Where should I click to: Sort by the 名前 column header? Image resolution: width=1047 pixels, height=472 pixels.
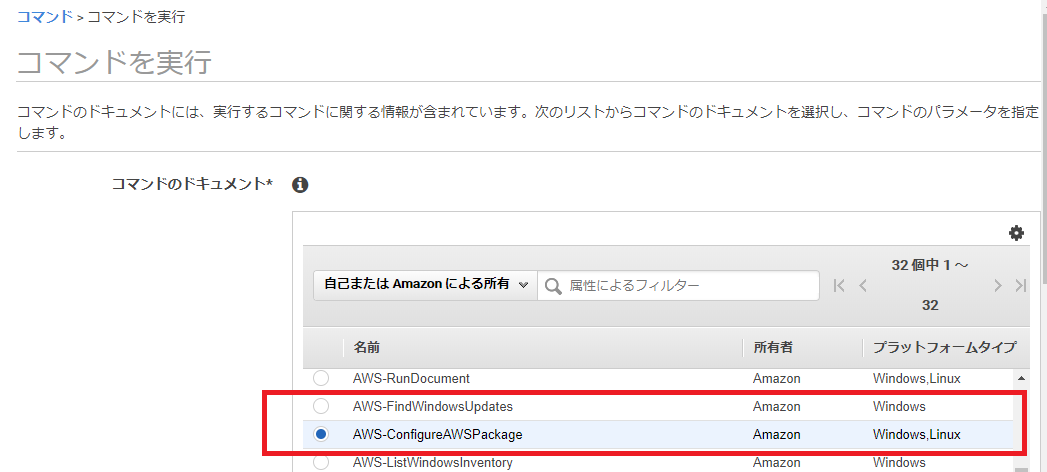pyautogui.click(x=367, y=347)
